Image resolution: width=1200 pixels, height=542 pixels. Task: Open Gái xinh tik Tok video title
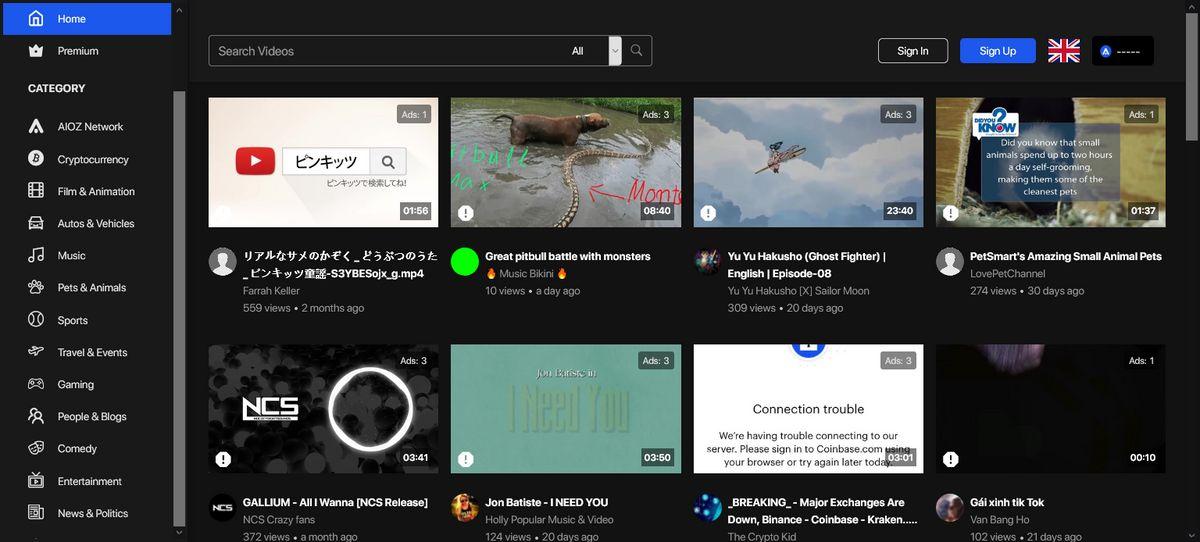[x=1007, y=503]
